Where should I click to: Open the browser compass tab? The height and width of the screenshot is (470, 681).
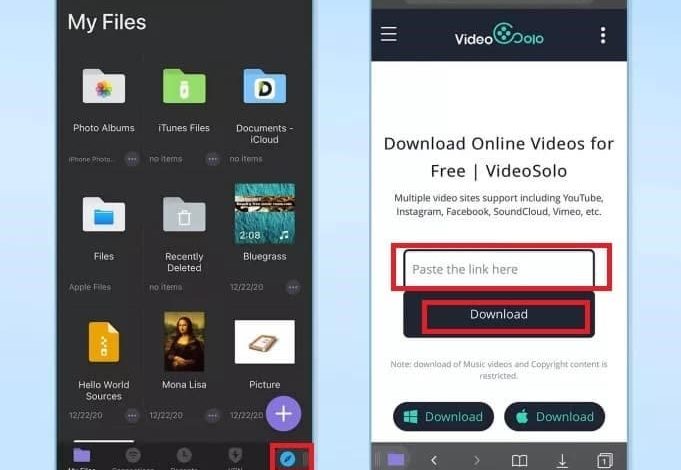(x=288, y=458)
